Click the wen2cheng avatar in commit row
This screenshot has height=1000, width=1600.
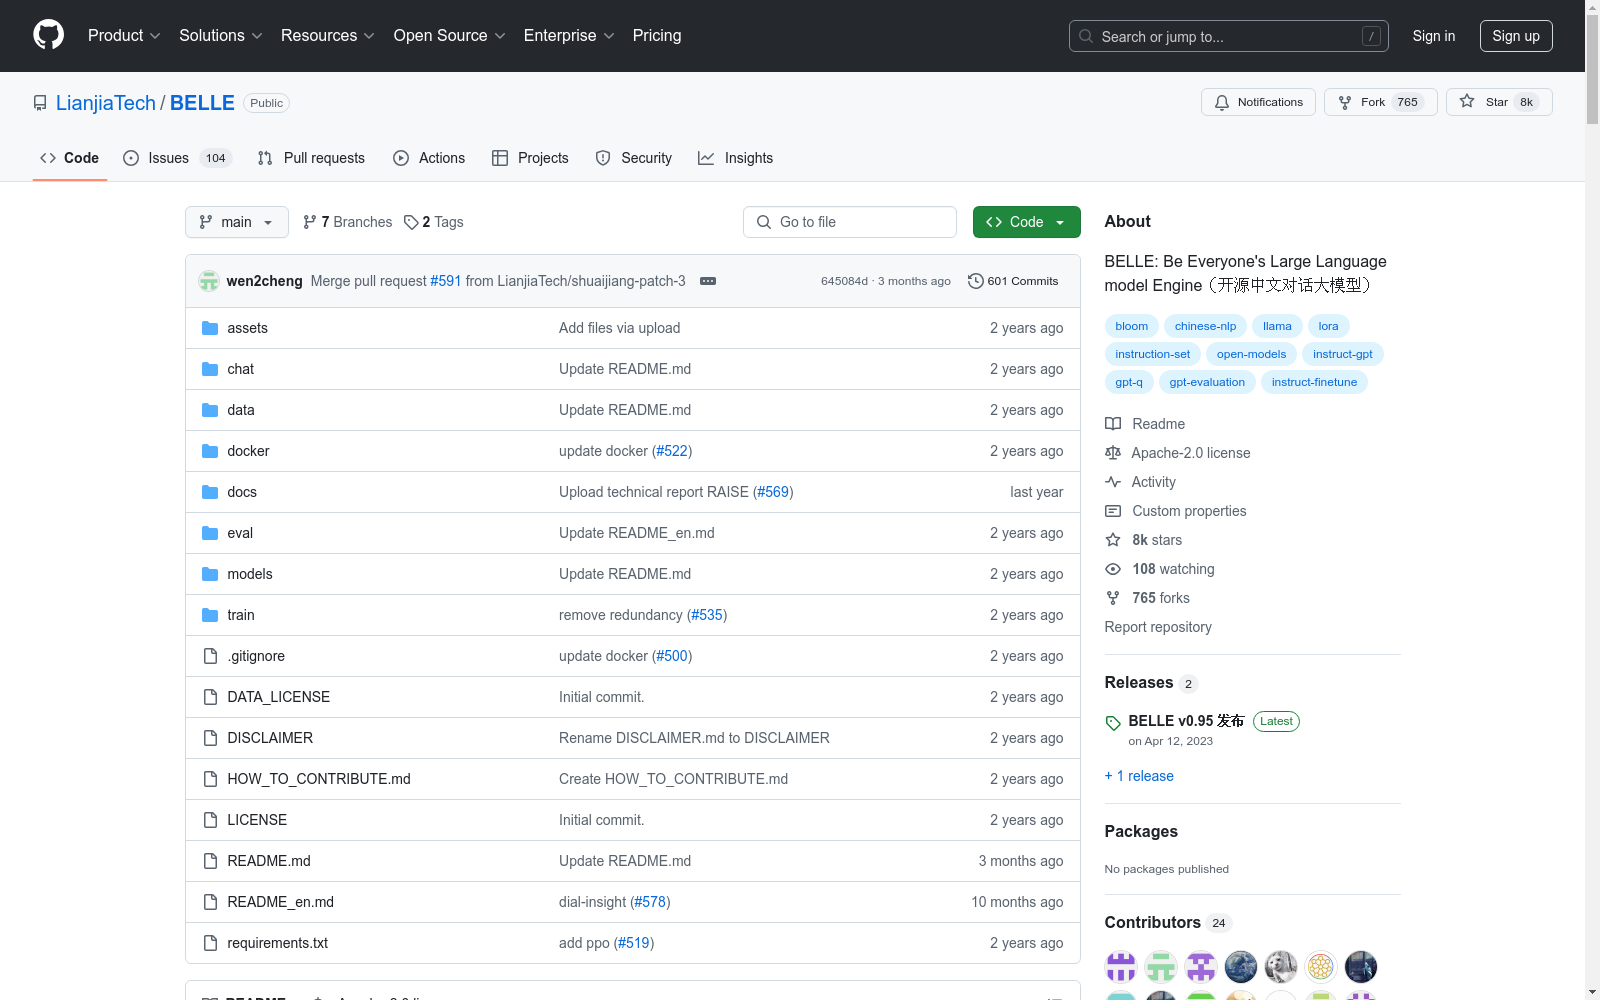(x=209, y=281)
